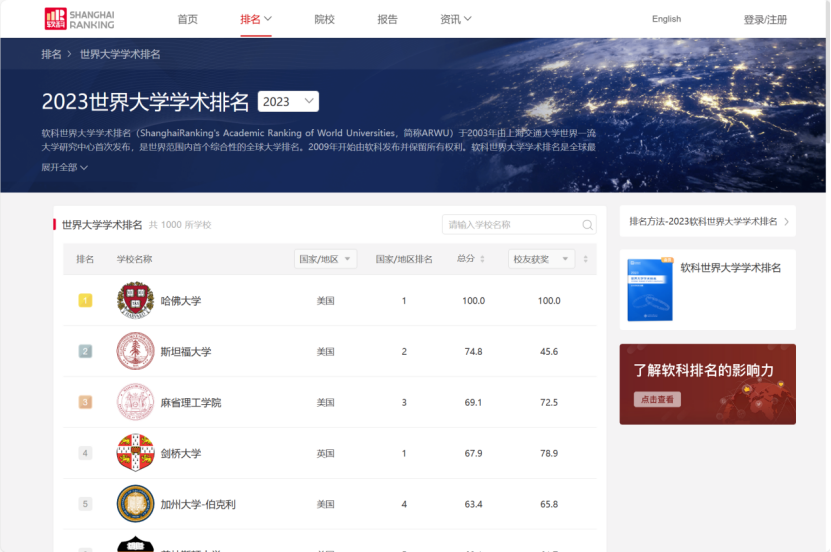The height and width of the screenshot is (552, 831).
Task: Open 加州大学-伯克利 school name
Action: pos(198,504)
